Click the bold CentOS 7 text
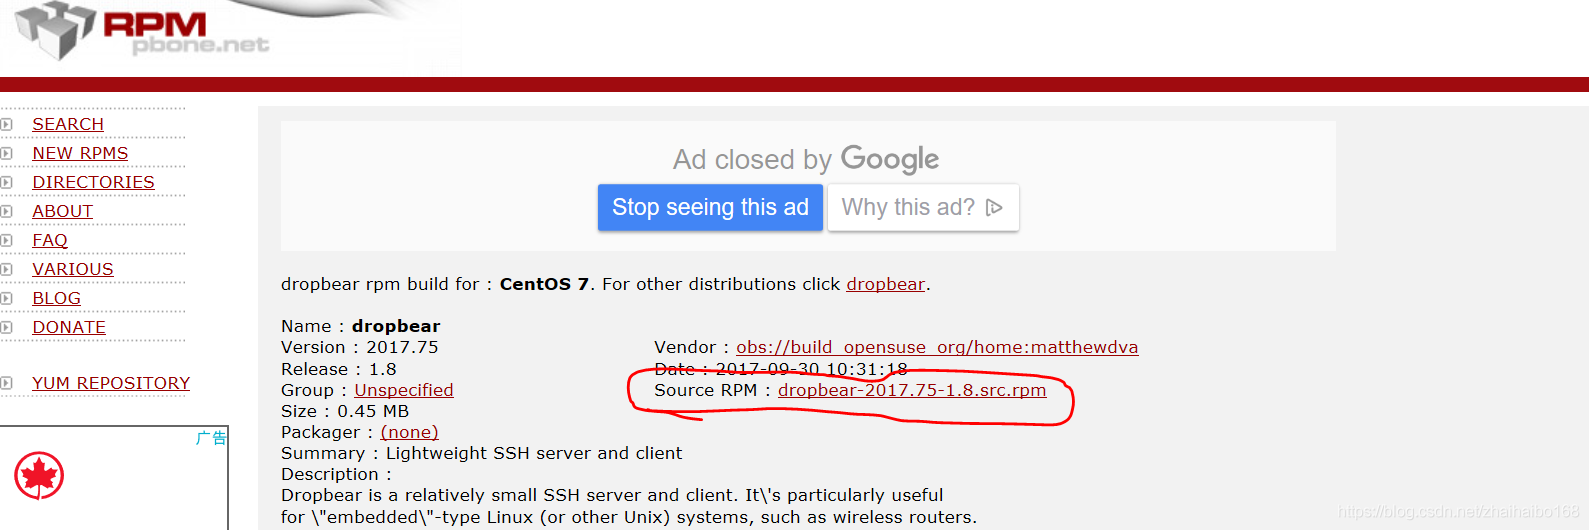 [x=545, y=284]
